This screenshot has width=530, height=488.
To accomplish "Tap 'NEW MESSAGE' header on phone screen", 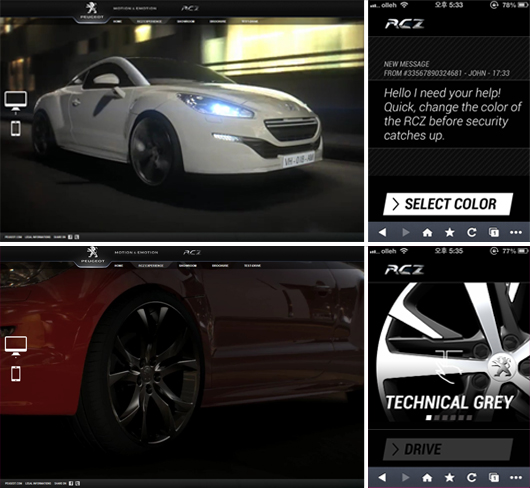I will (406, 64).
